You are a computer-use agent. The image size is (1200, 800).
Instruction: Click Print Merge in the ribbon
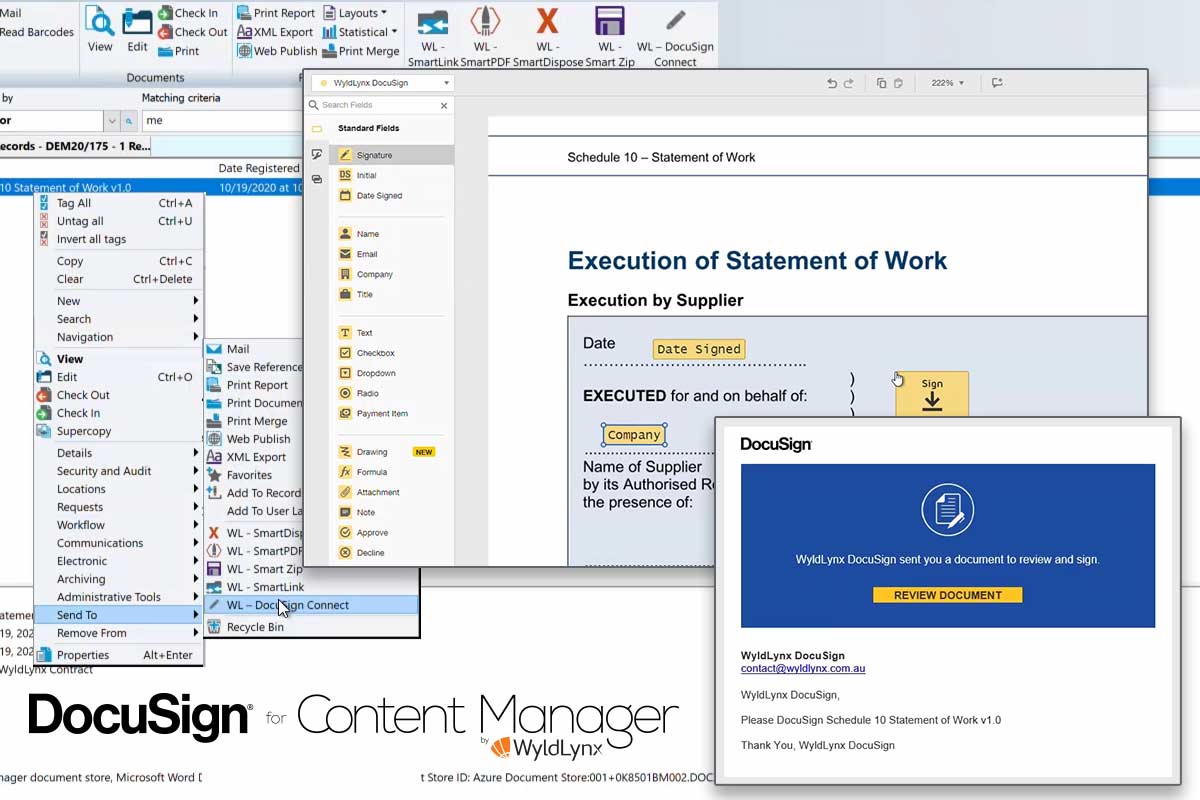point(360,51)
